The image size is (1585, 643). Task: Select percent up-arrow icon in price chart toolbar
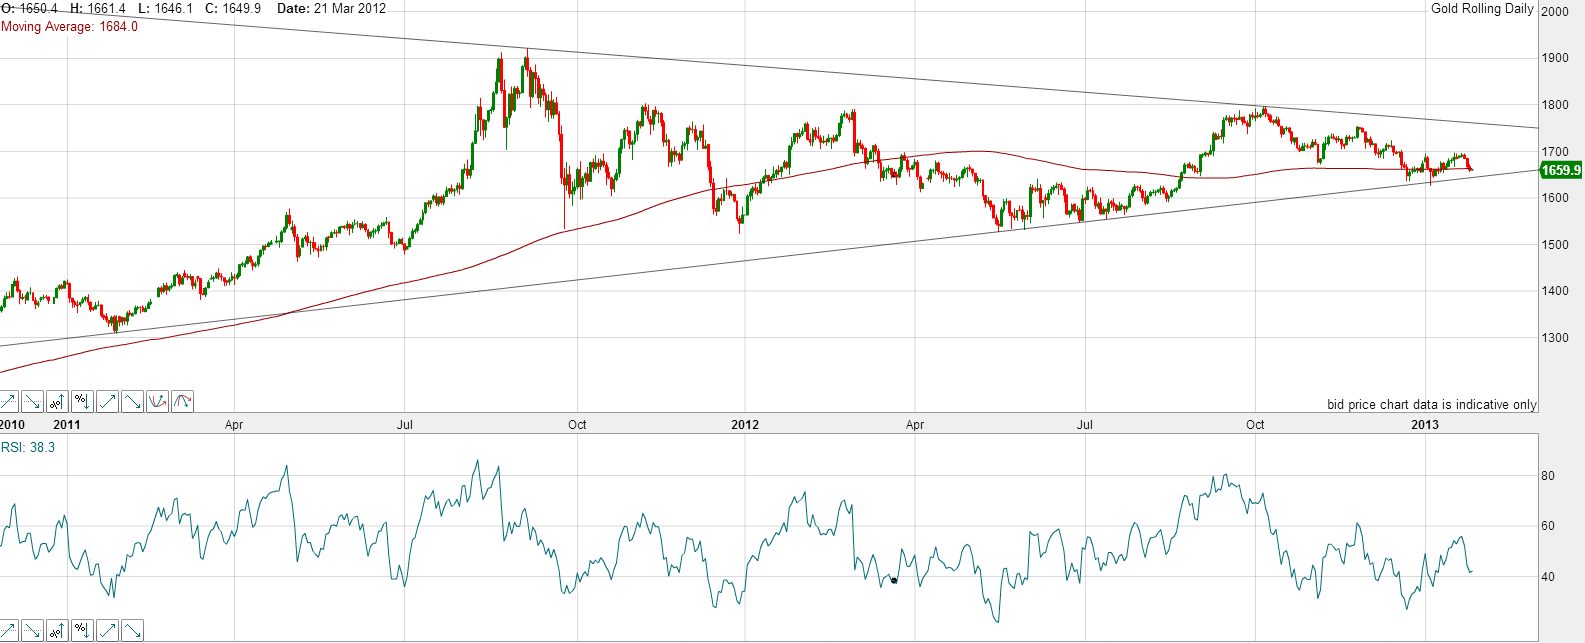click(57, 402)
